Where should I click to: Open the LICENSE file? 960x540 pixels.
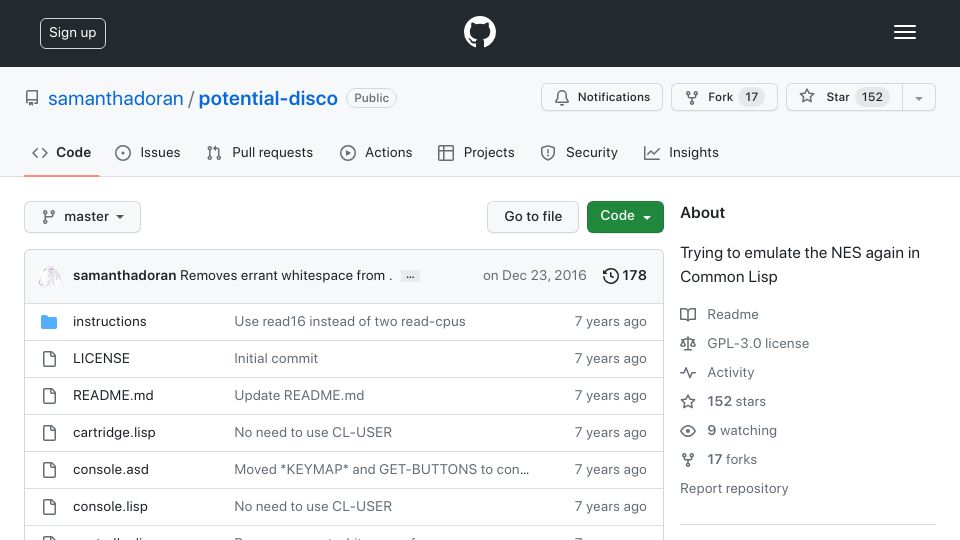tap(101, 359)
